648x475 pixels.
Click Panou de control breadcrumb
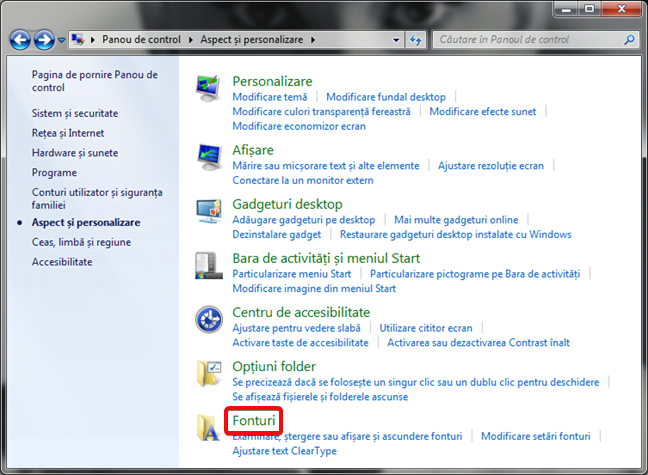pos(141,40)
